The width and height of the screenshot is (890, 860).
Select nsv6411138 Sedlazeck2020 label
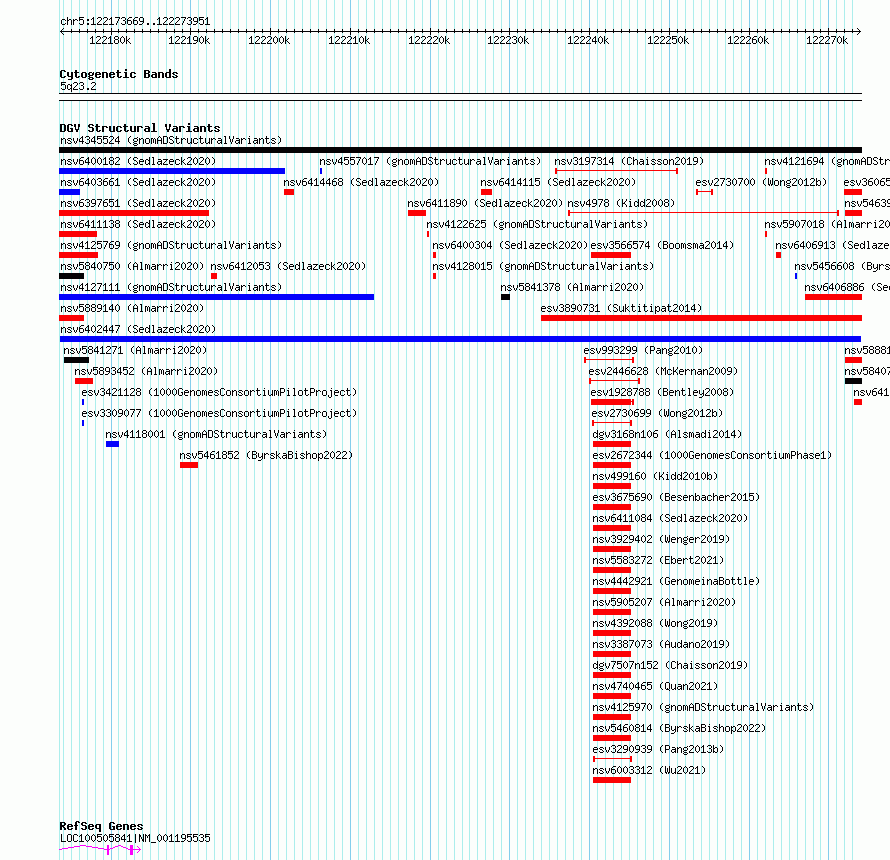[138, 224]
